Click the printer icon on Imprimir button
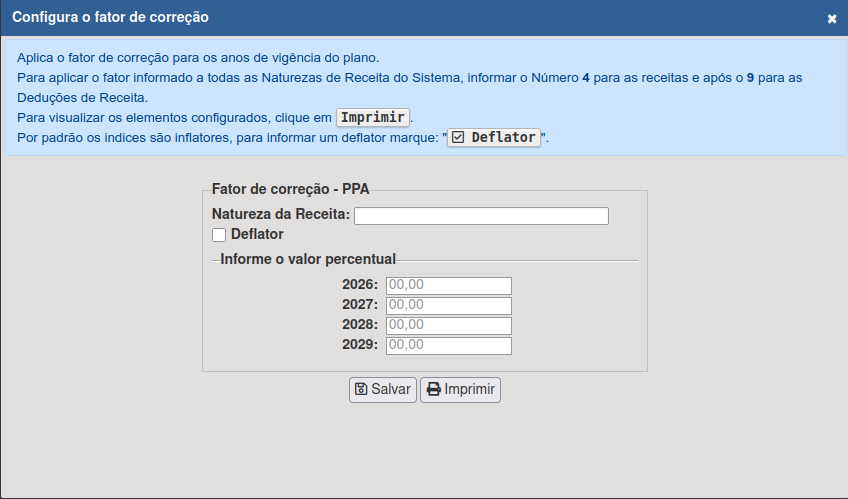Image resolution: width=848 pixels, height=499 pixels. (433, 389)
